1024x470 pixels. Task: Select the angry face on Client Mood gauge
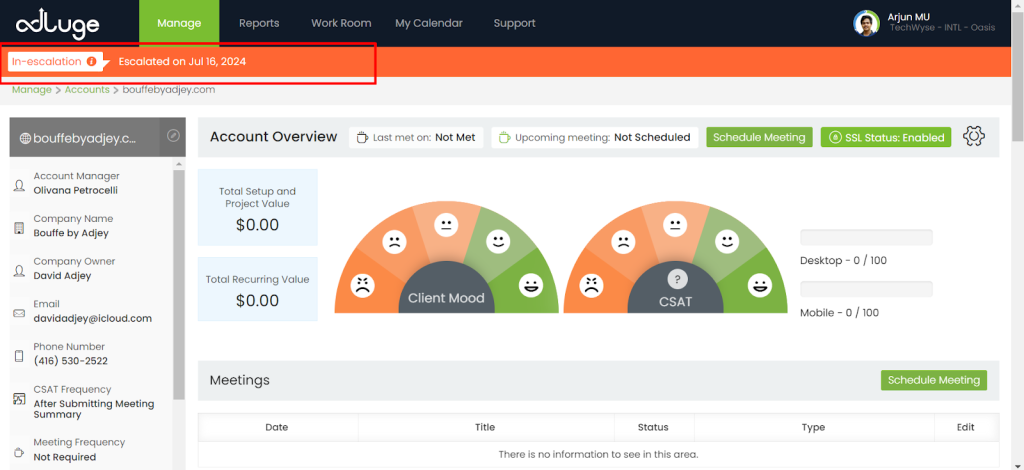(361, 287)
